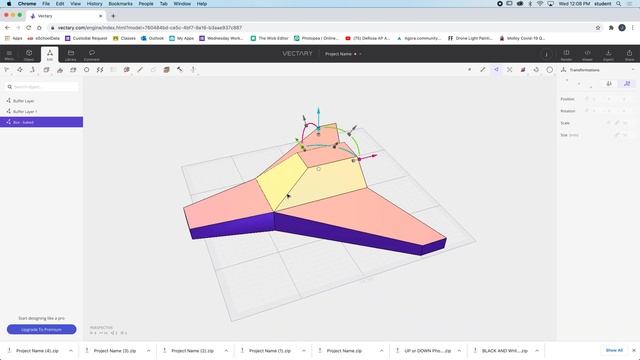Select the filled dark polygon icon

(523, 70)
